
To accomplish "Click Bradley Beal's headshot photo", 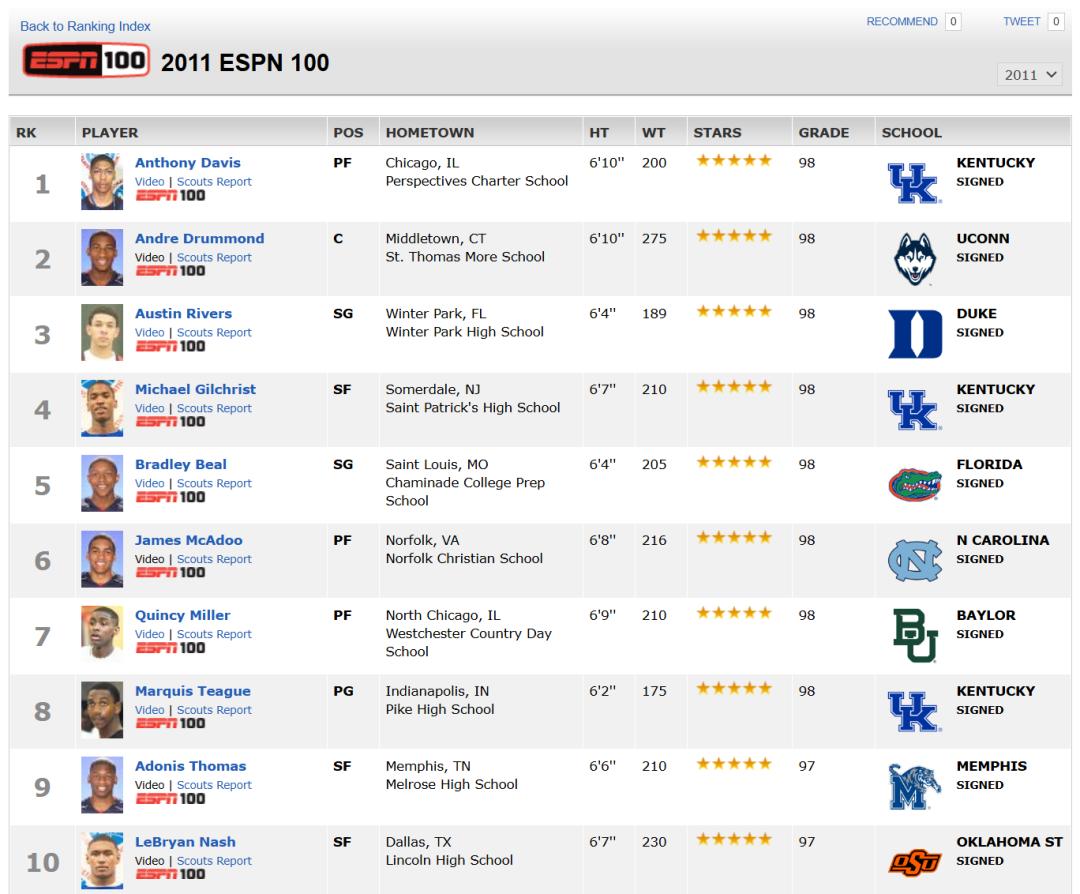I will tap(101, 483).
